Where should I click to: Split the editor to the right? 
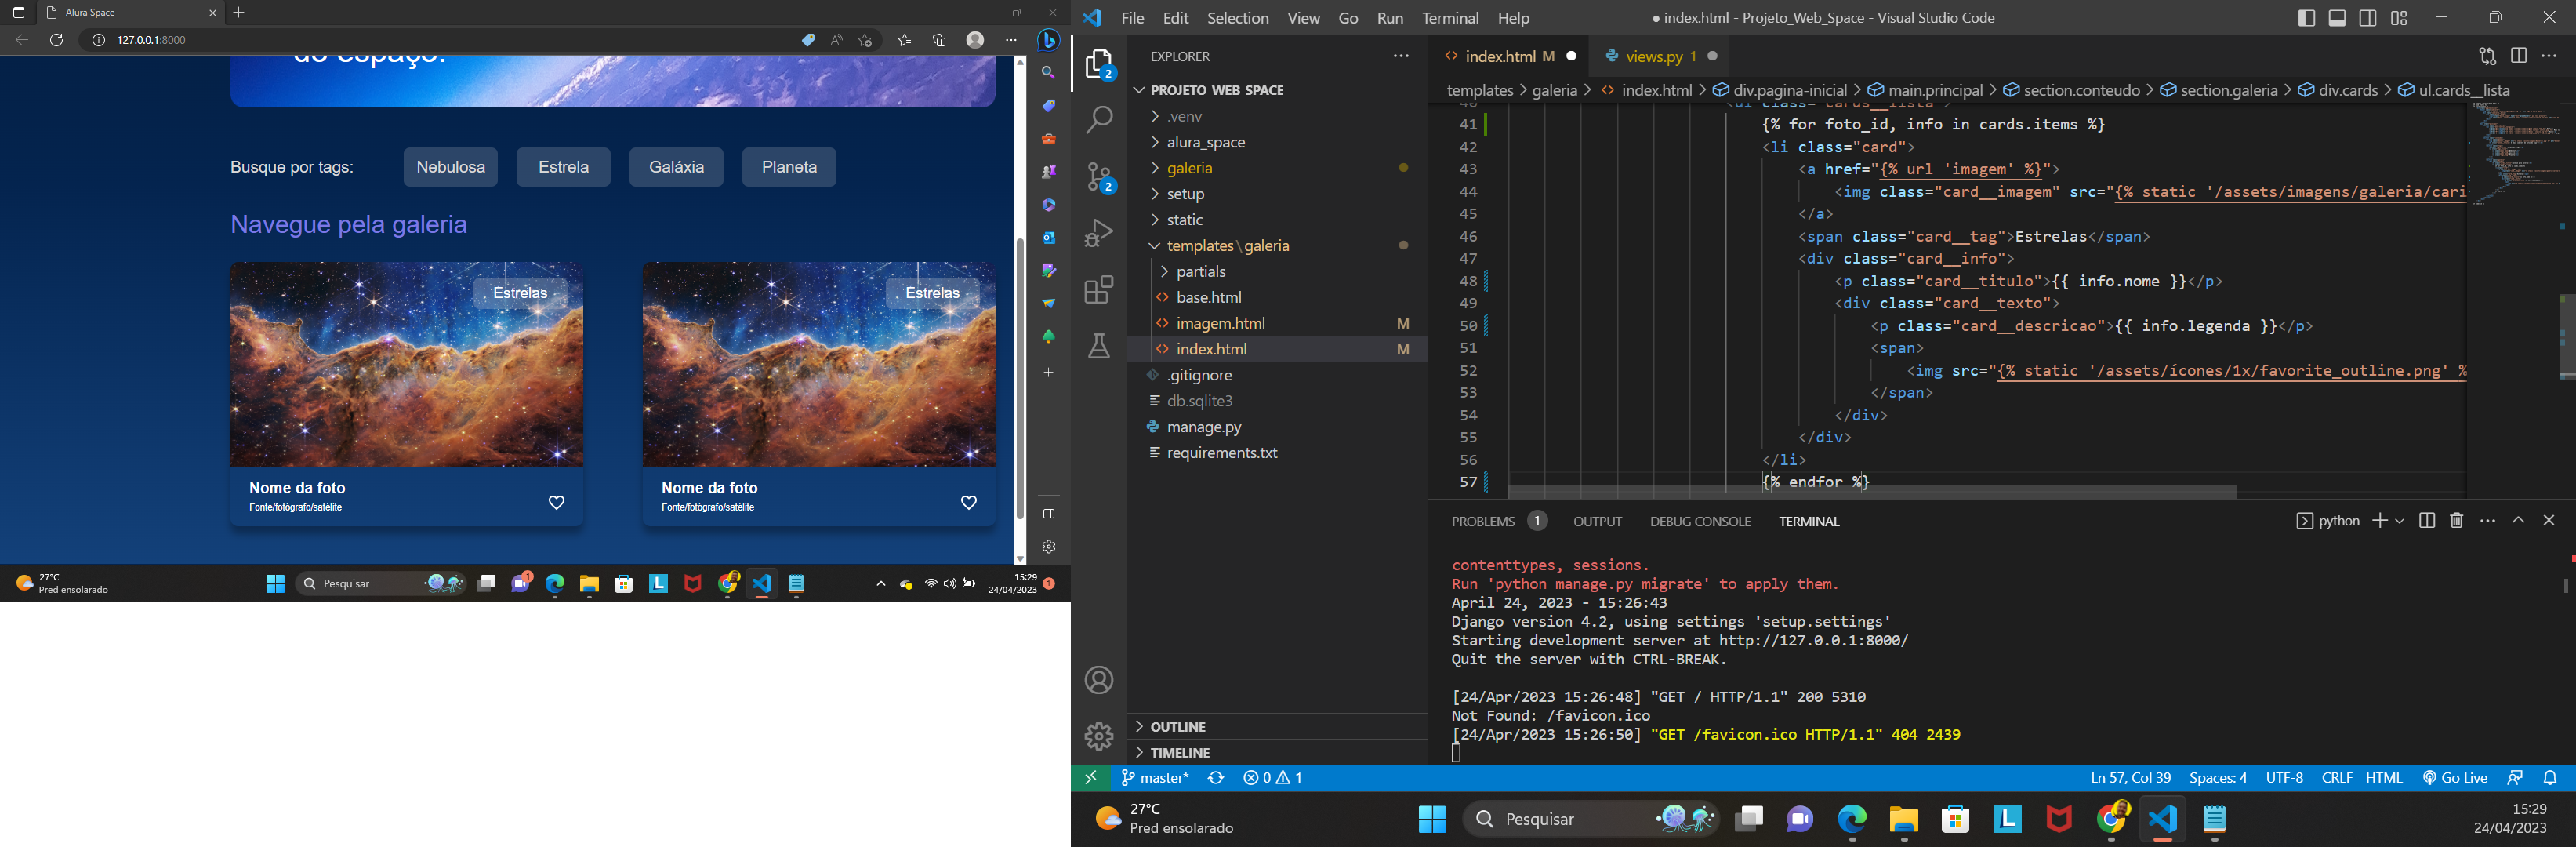[2519, 56]
